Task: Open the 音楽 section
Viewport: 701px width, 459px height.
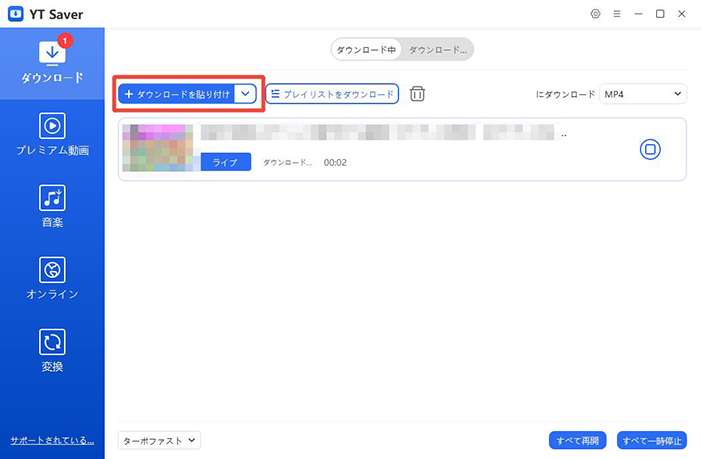Action: click(52, 206)
